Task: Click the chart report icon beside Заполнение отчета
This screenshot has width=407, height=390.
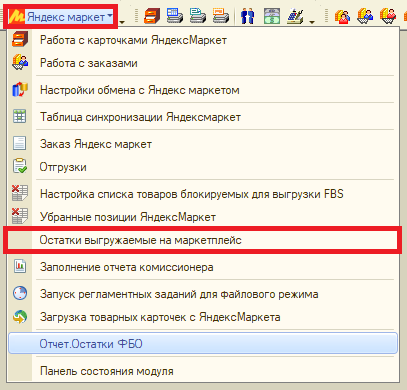Action: (x=20, y=266)
